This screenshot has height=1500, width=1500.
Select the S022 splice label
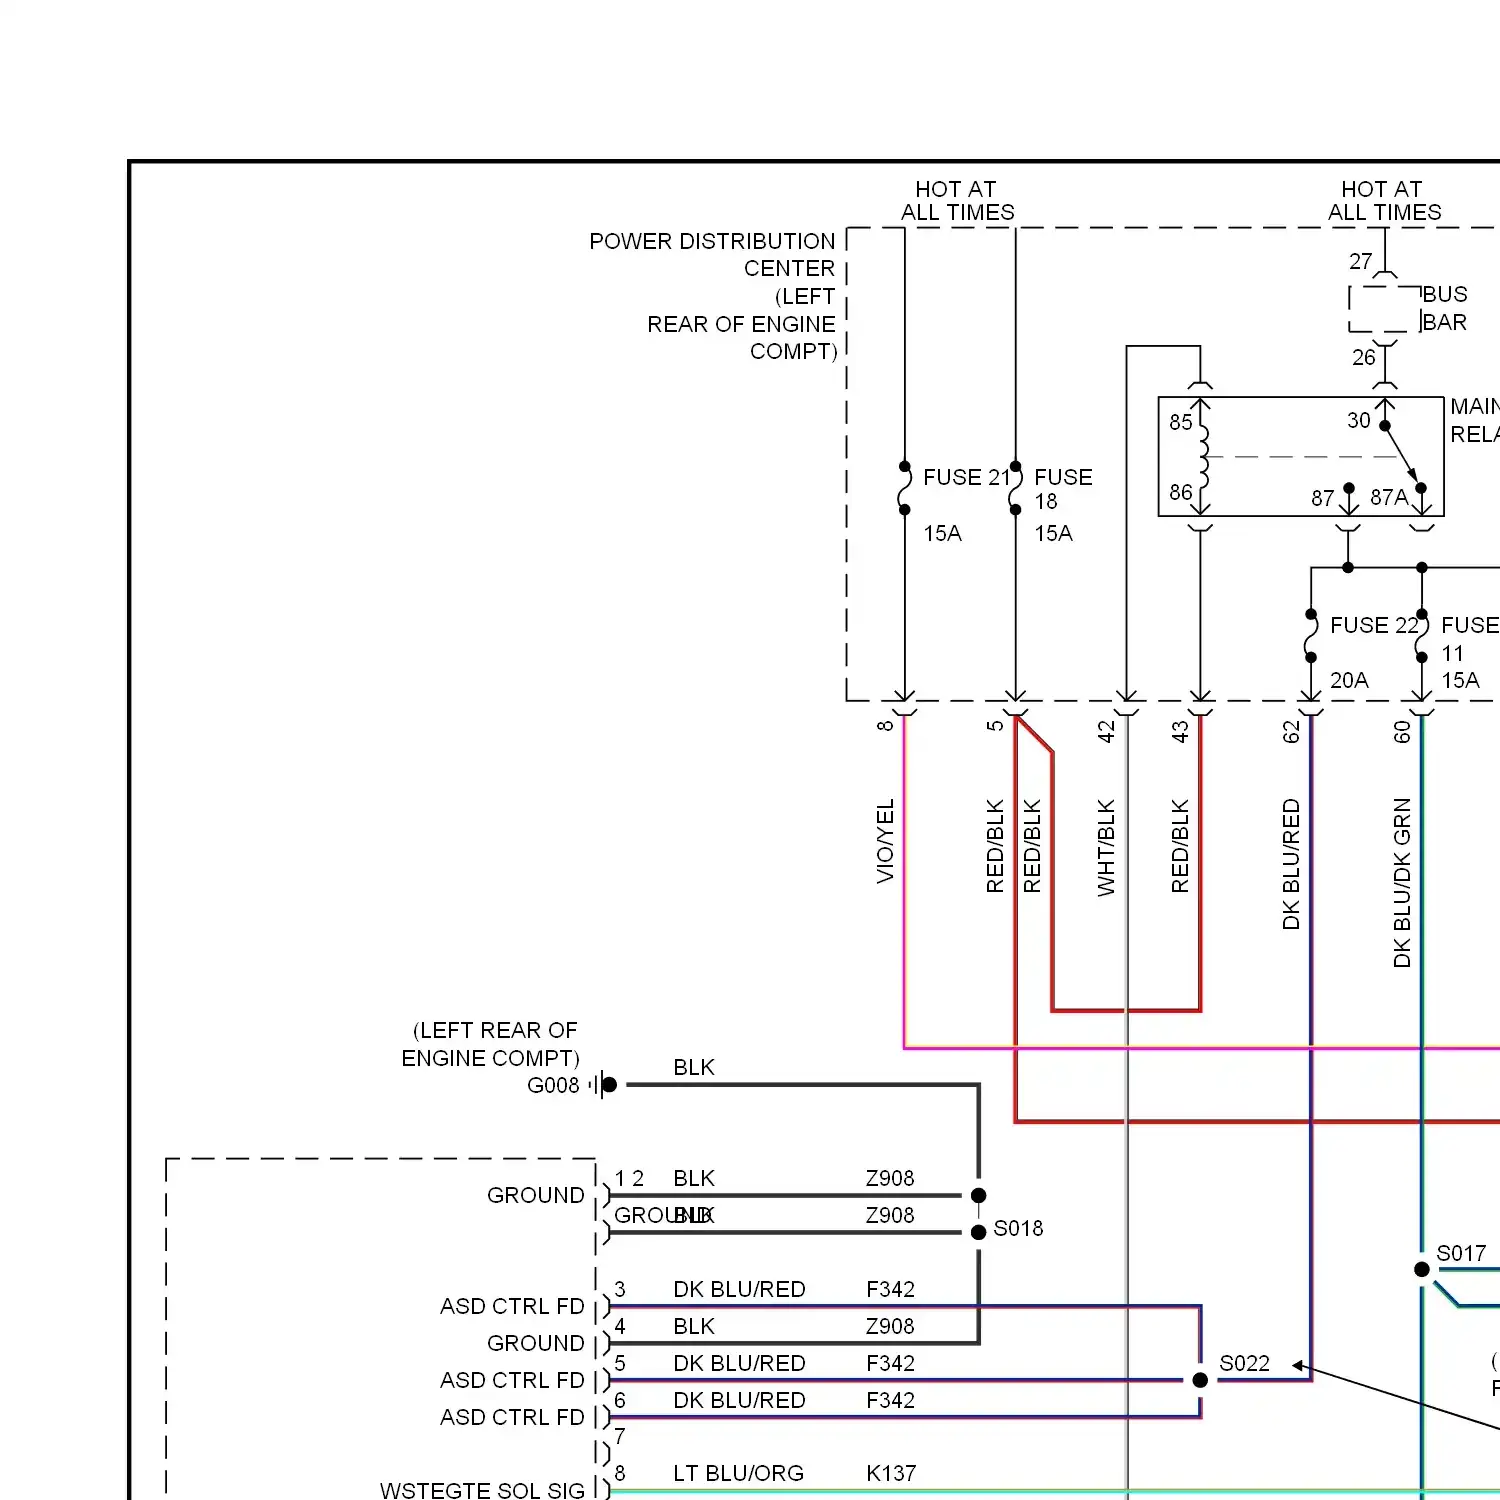tap(1244, 1364)
